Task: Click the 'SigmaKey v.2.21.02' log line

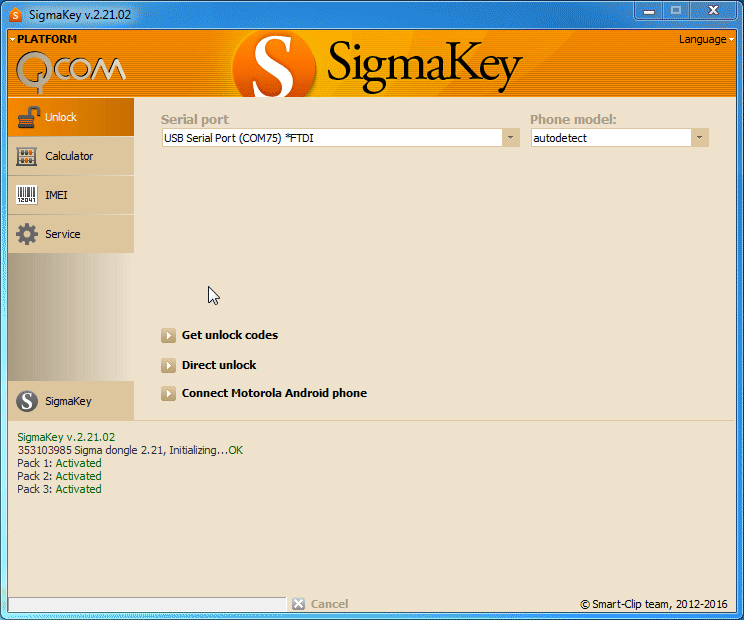Action: (66, 437)
